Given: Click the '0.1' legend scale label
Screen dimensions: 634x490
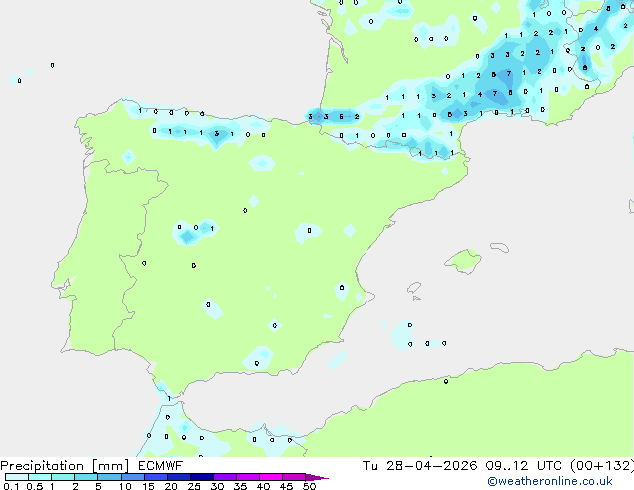Looking at the screenshot, I should 11,486.
